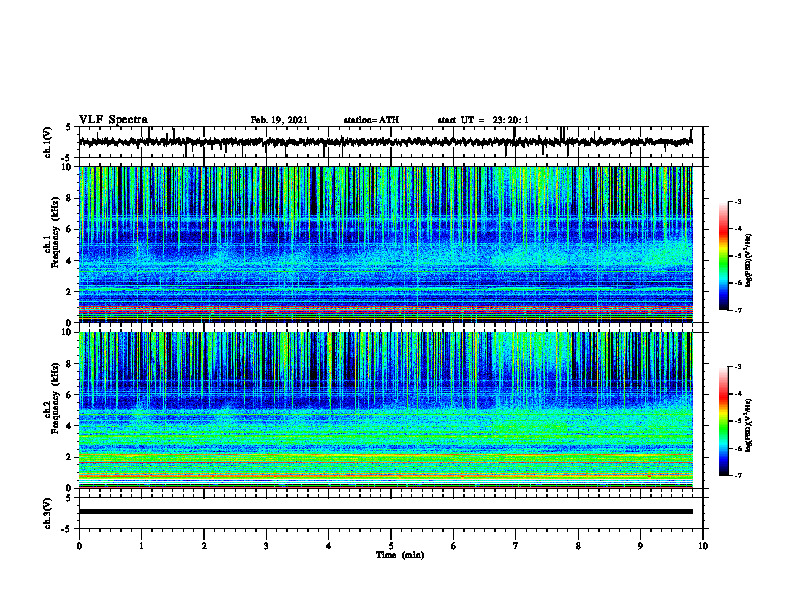Click the "5" tick on ch.1(V) axis
This screenshot has width=792, height=612.
(x=68, y=128)
